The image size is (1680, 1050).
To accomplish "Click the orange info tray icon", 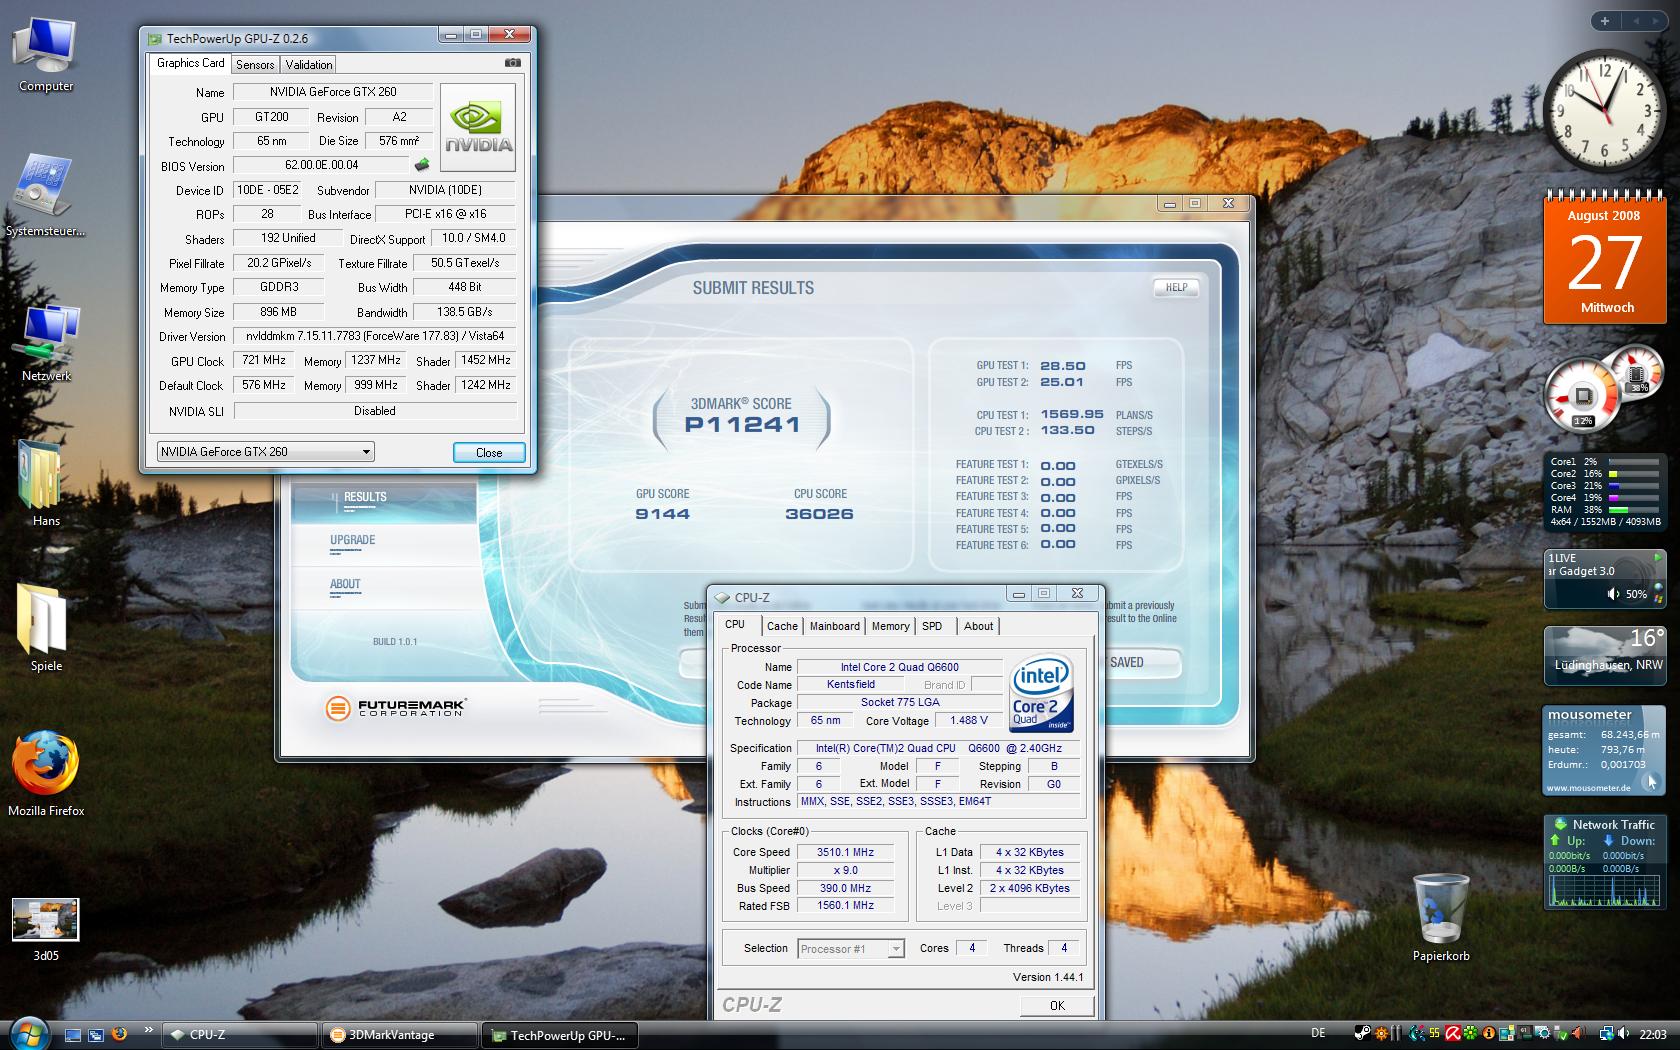I will tap(1488, 1034).
